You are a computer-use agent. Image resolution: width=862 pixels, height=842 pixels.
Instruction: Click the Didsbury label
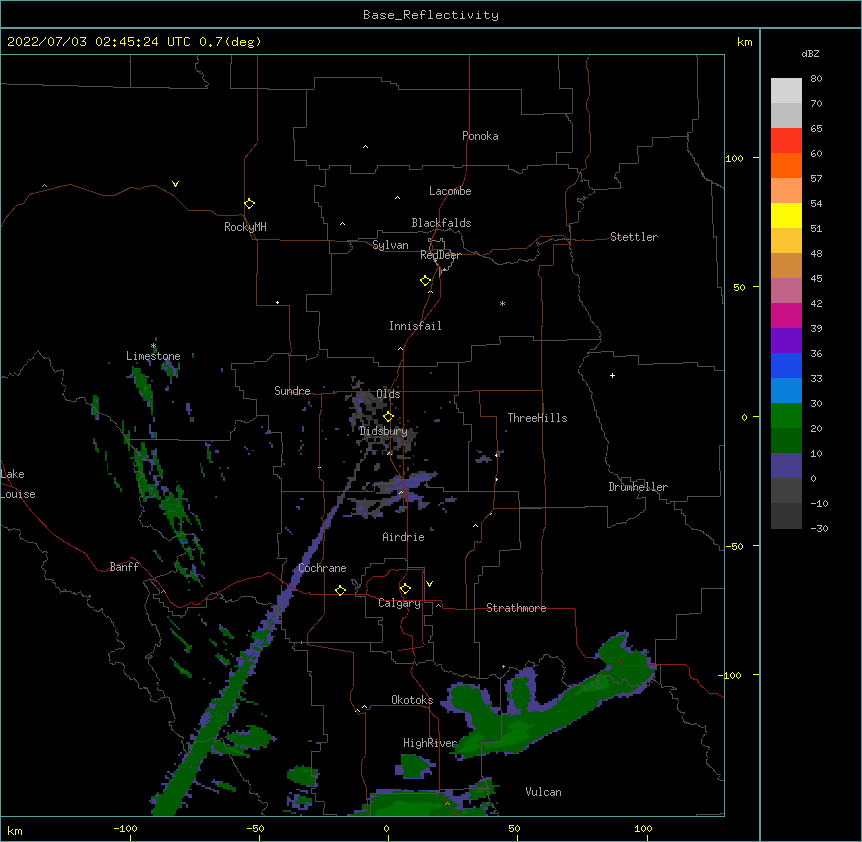point(383,431)
